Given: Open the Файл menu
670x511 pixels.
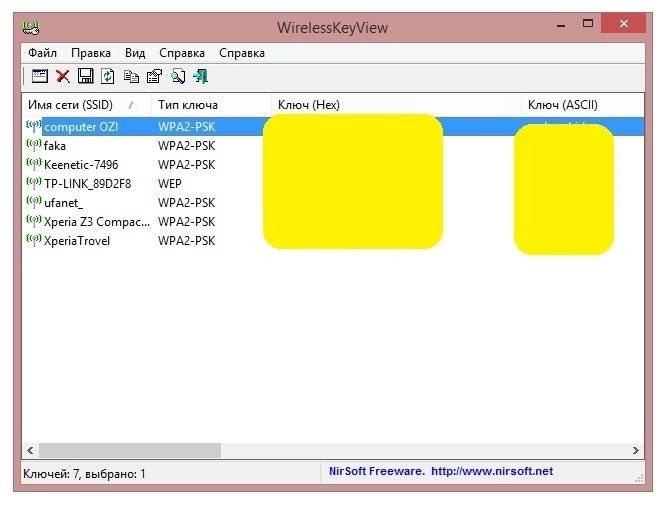Looking at the screenshot, I should click(x=42, y=53).
